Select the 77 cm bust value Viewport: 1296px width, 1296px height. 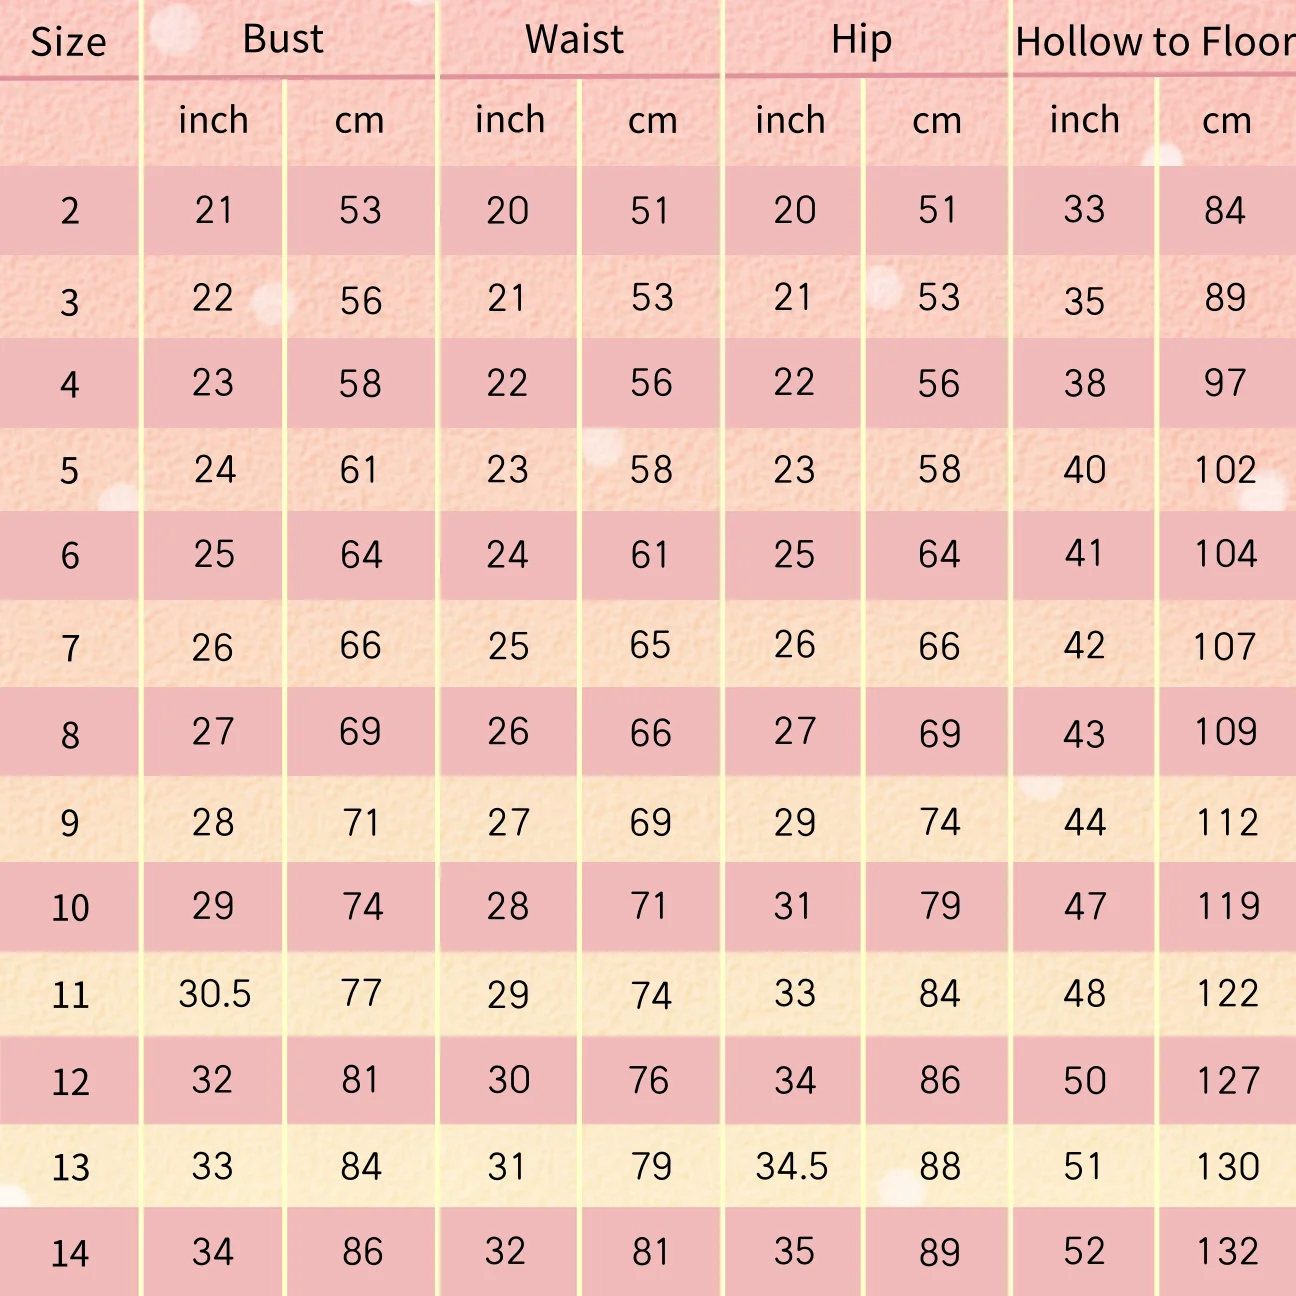pos(361,993)
